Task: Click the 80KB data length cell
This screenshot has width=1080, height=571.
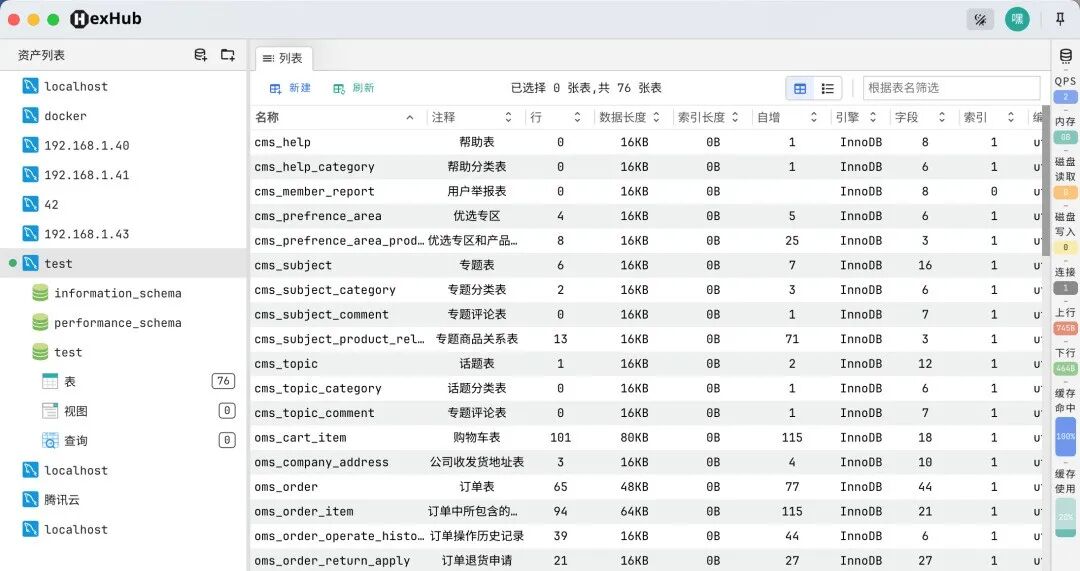Action: click(634, 437)
